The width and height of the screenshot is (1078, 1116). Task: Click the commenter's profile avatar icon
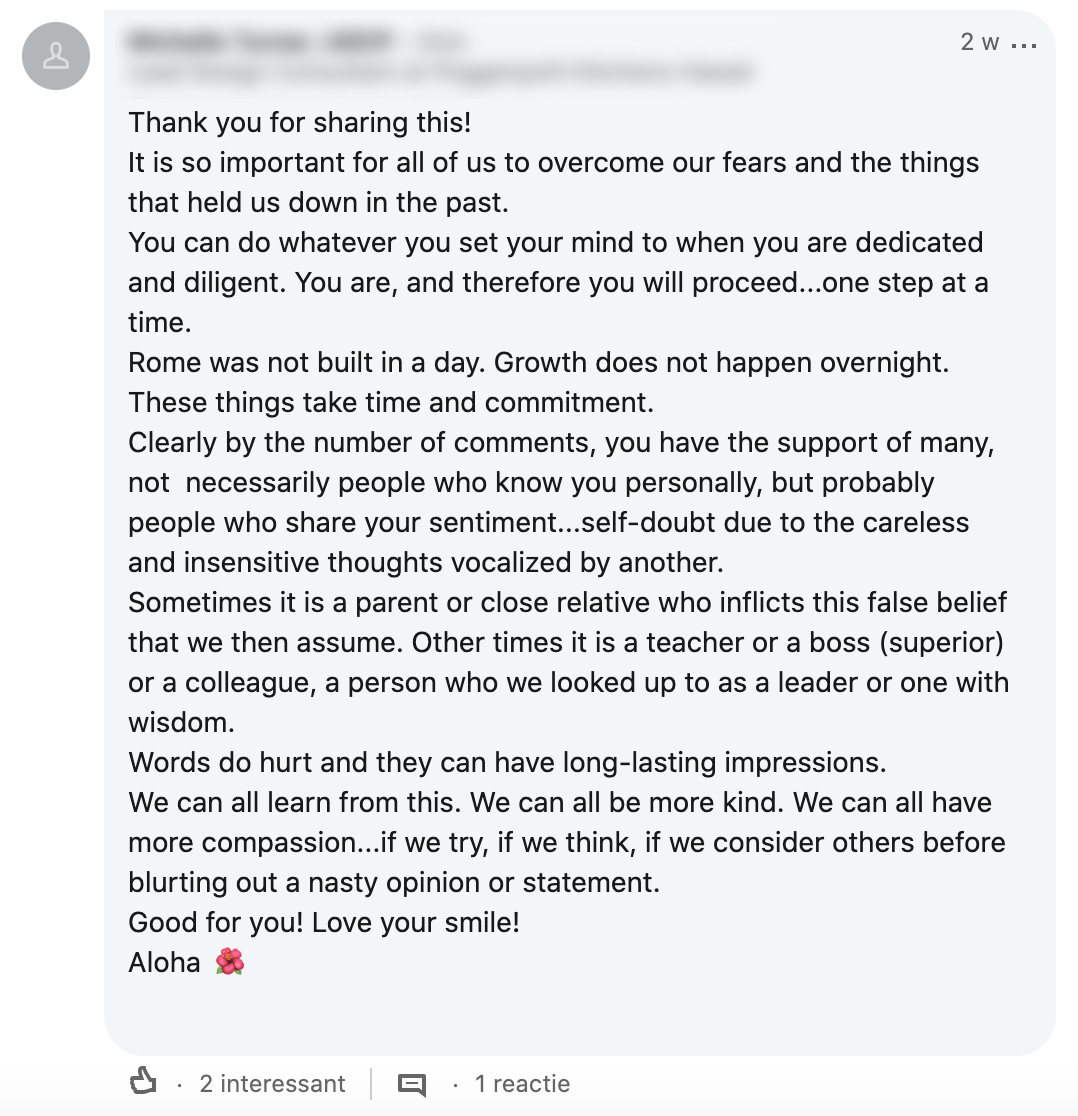coord(56,56)
